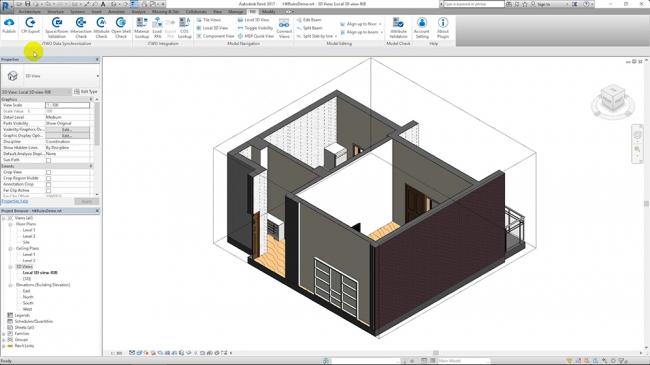Image resolution: width=650 pixels, height=365 pixels.
Task: Run the Open Shell Check tool
Action: 121,28
